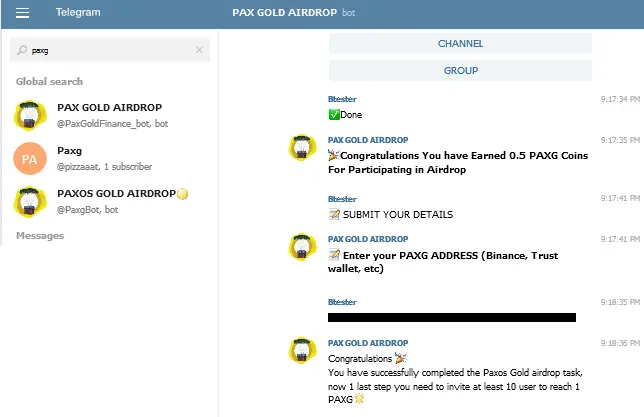Image resolution: width=644 pixels, height=417 pixels.
Task: Click the Global search heading
Action: tap(49, 82)
